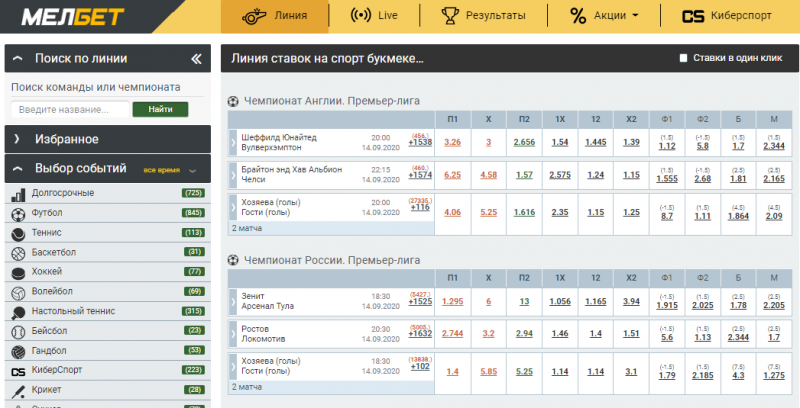Open +102 markets for Russia goals row
This screenshot has width=800, height=408.
coord(420,366)
